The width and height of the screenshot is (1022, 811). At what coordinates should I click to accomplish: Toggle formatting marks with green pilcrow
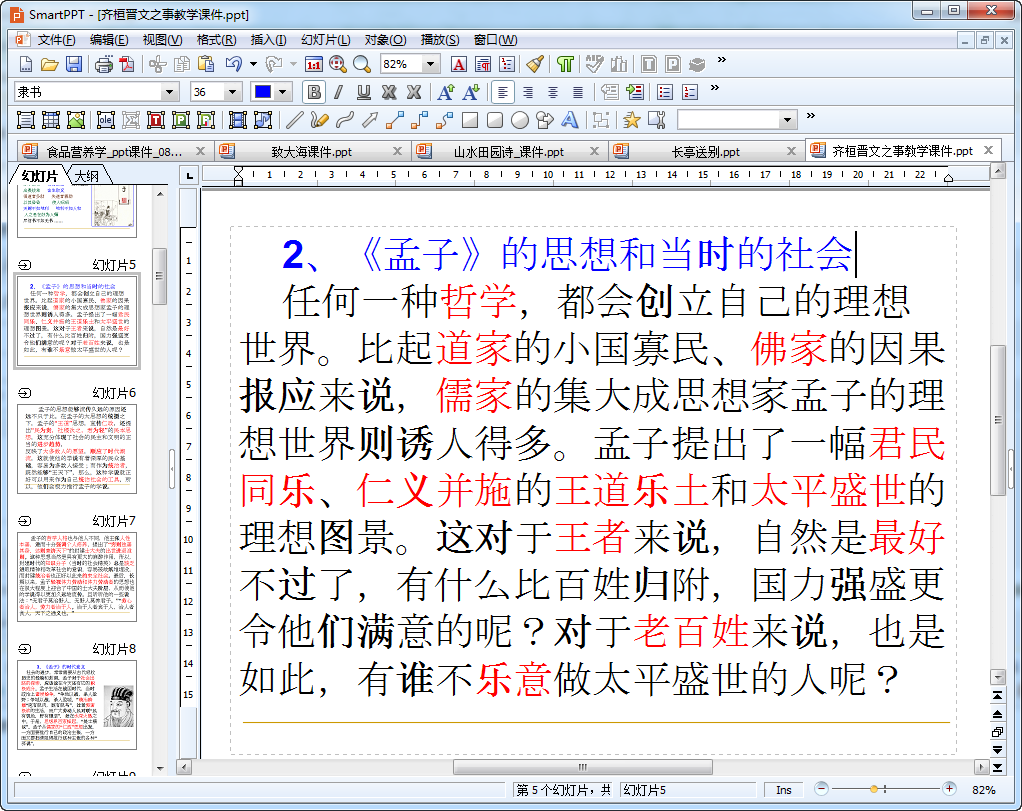tap(565, 64)
